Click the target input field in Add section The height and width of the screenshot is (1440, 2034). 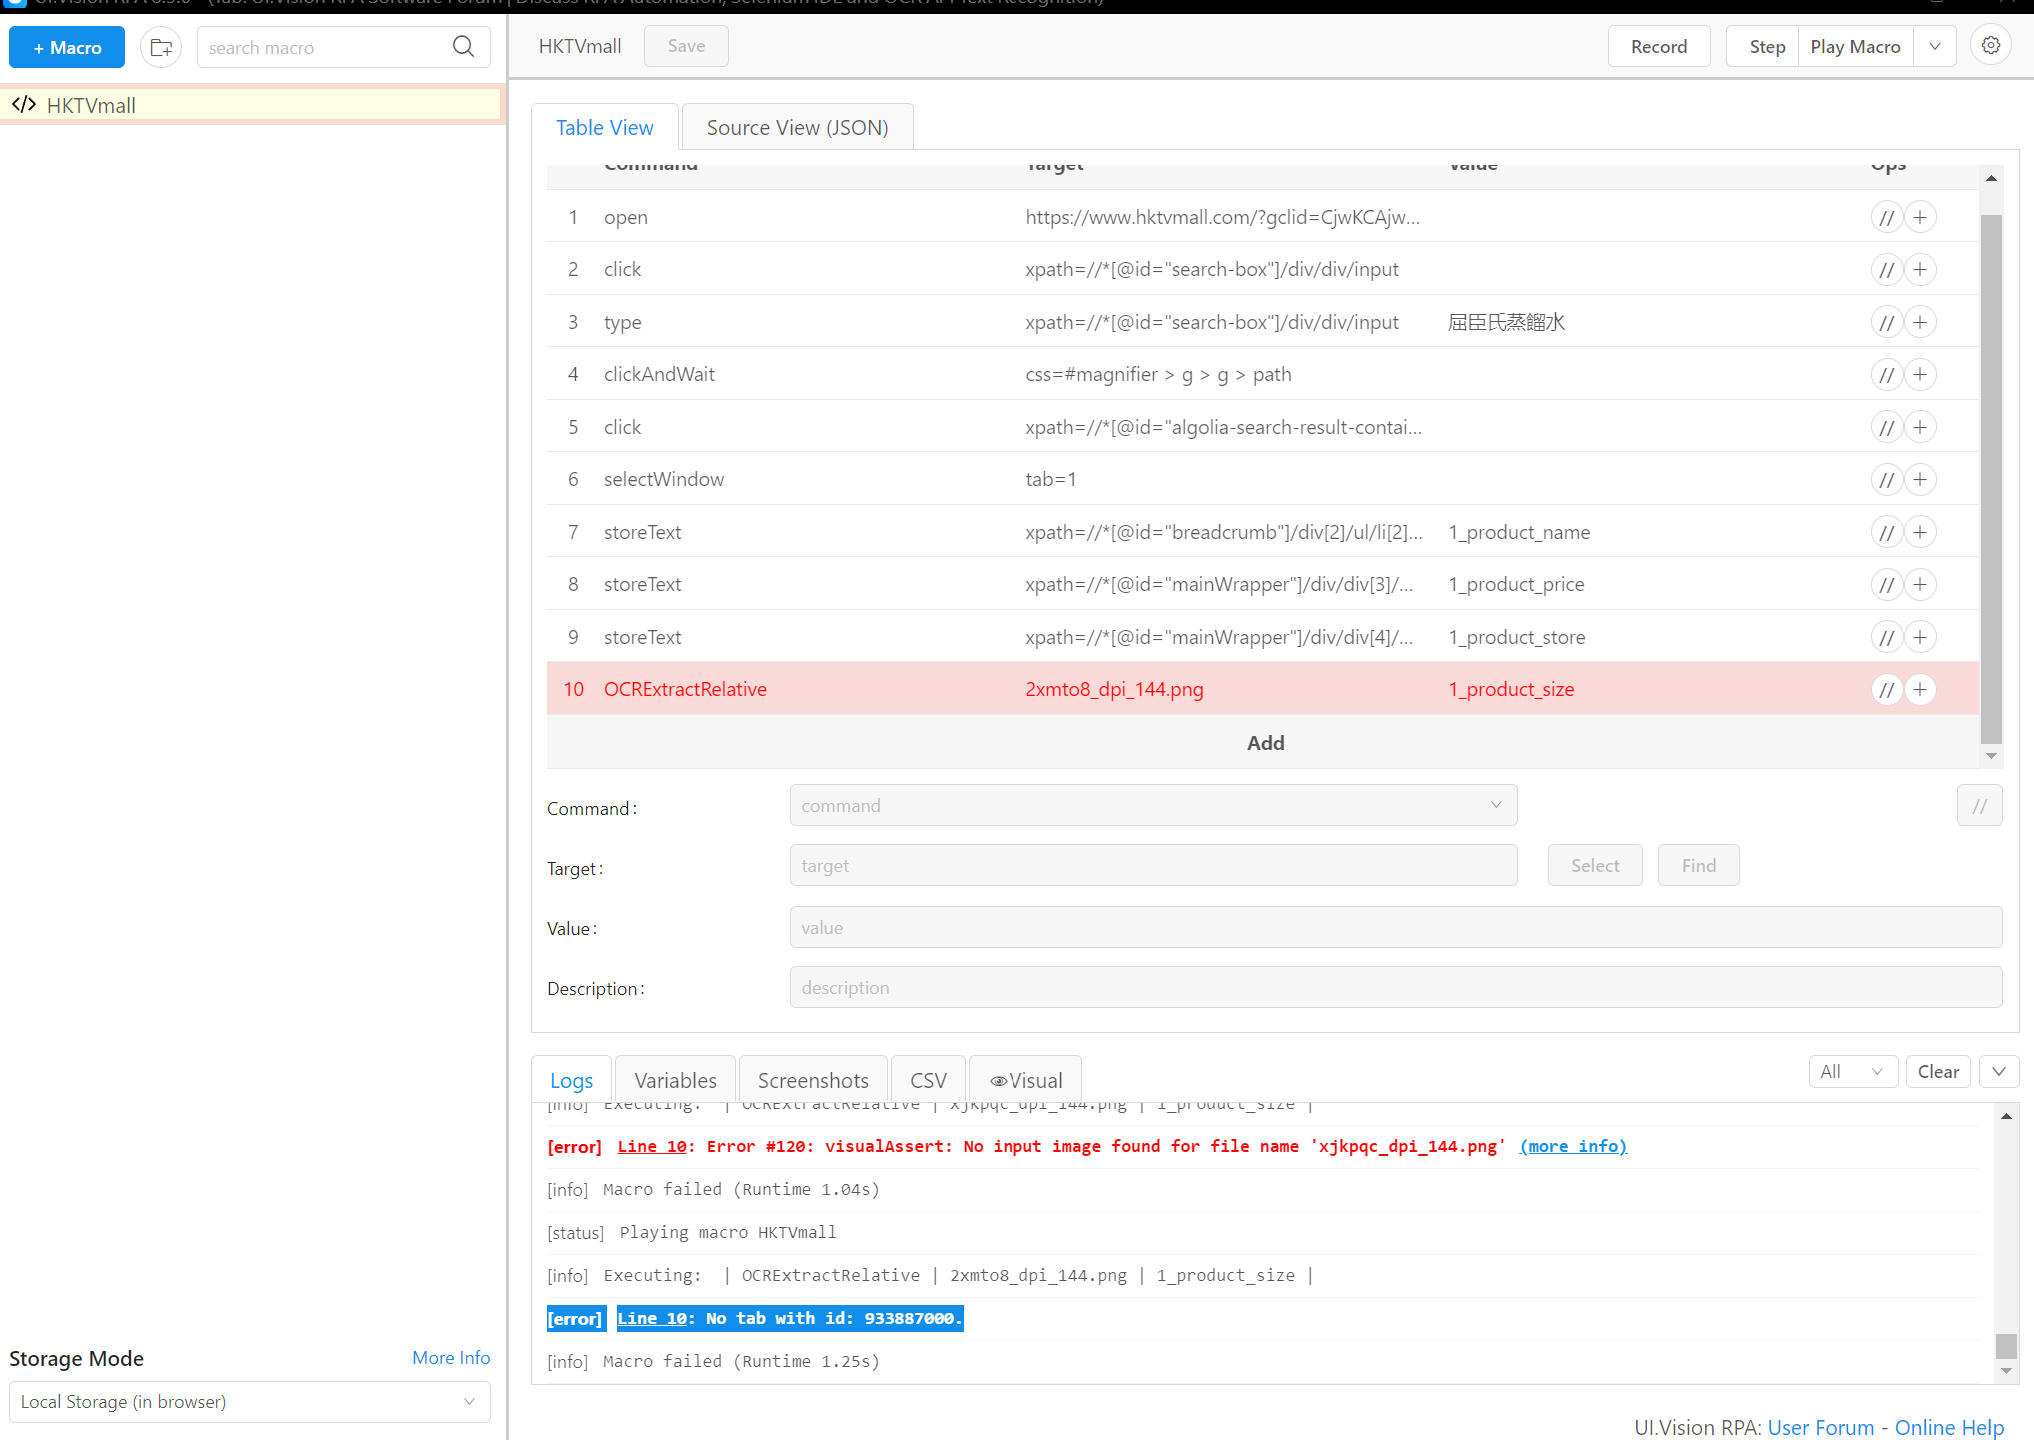tap(1153, 865)
